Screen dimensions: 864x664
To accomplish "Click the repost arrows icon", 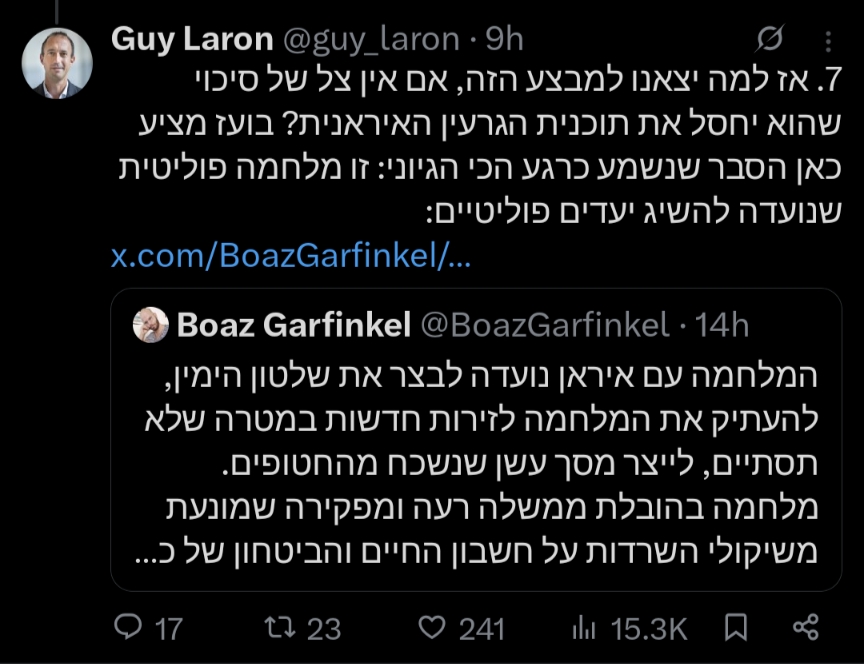I will 275,627.
